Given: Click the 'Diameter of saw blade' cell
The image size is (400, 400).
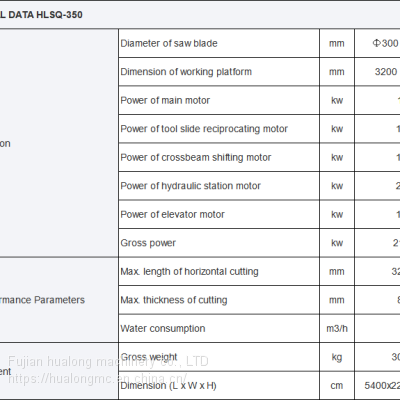Looking at the screenshot, I should [219, 43].
